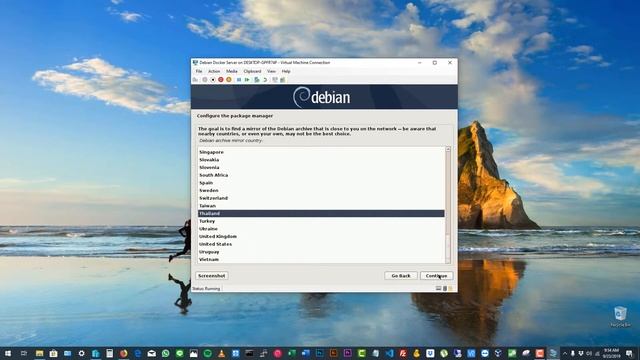Select Turkey in the country list

pos(321,221)
